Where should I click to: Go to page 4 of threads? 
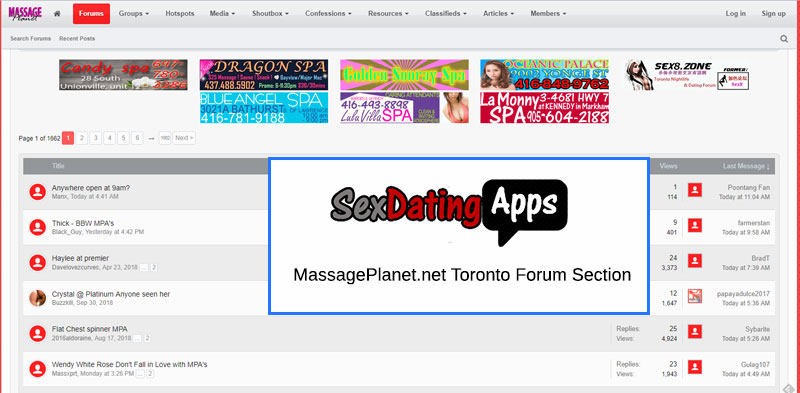click(x=109, y=138)
